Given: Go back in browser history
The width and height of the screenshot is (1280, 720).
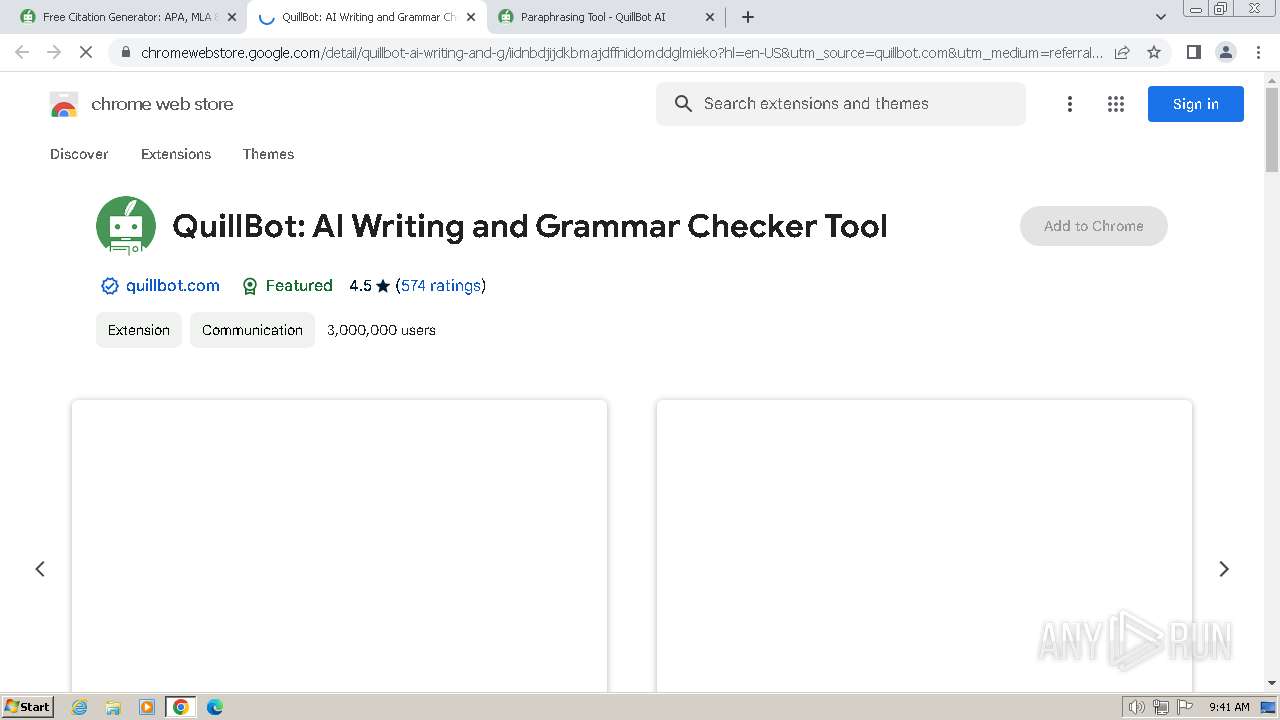Looking at the screenshot, I should 22,52.
